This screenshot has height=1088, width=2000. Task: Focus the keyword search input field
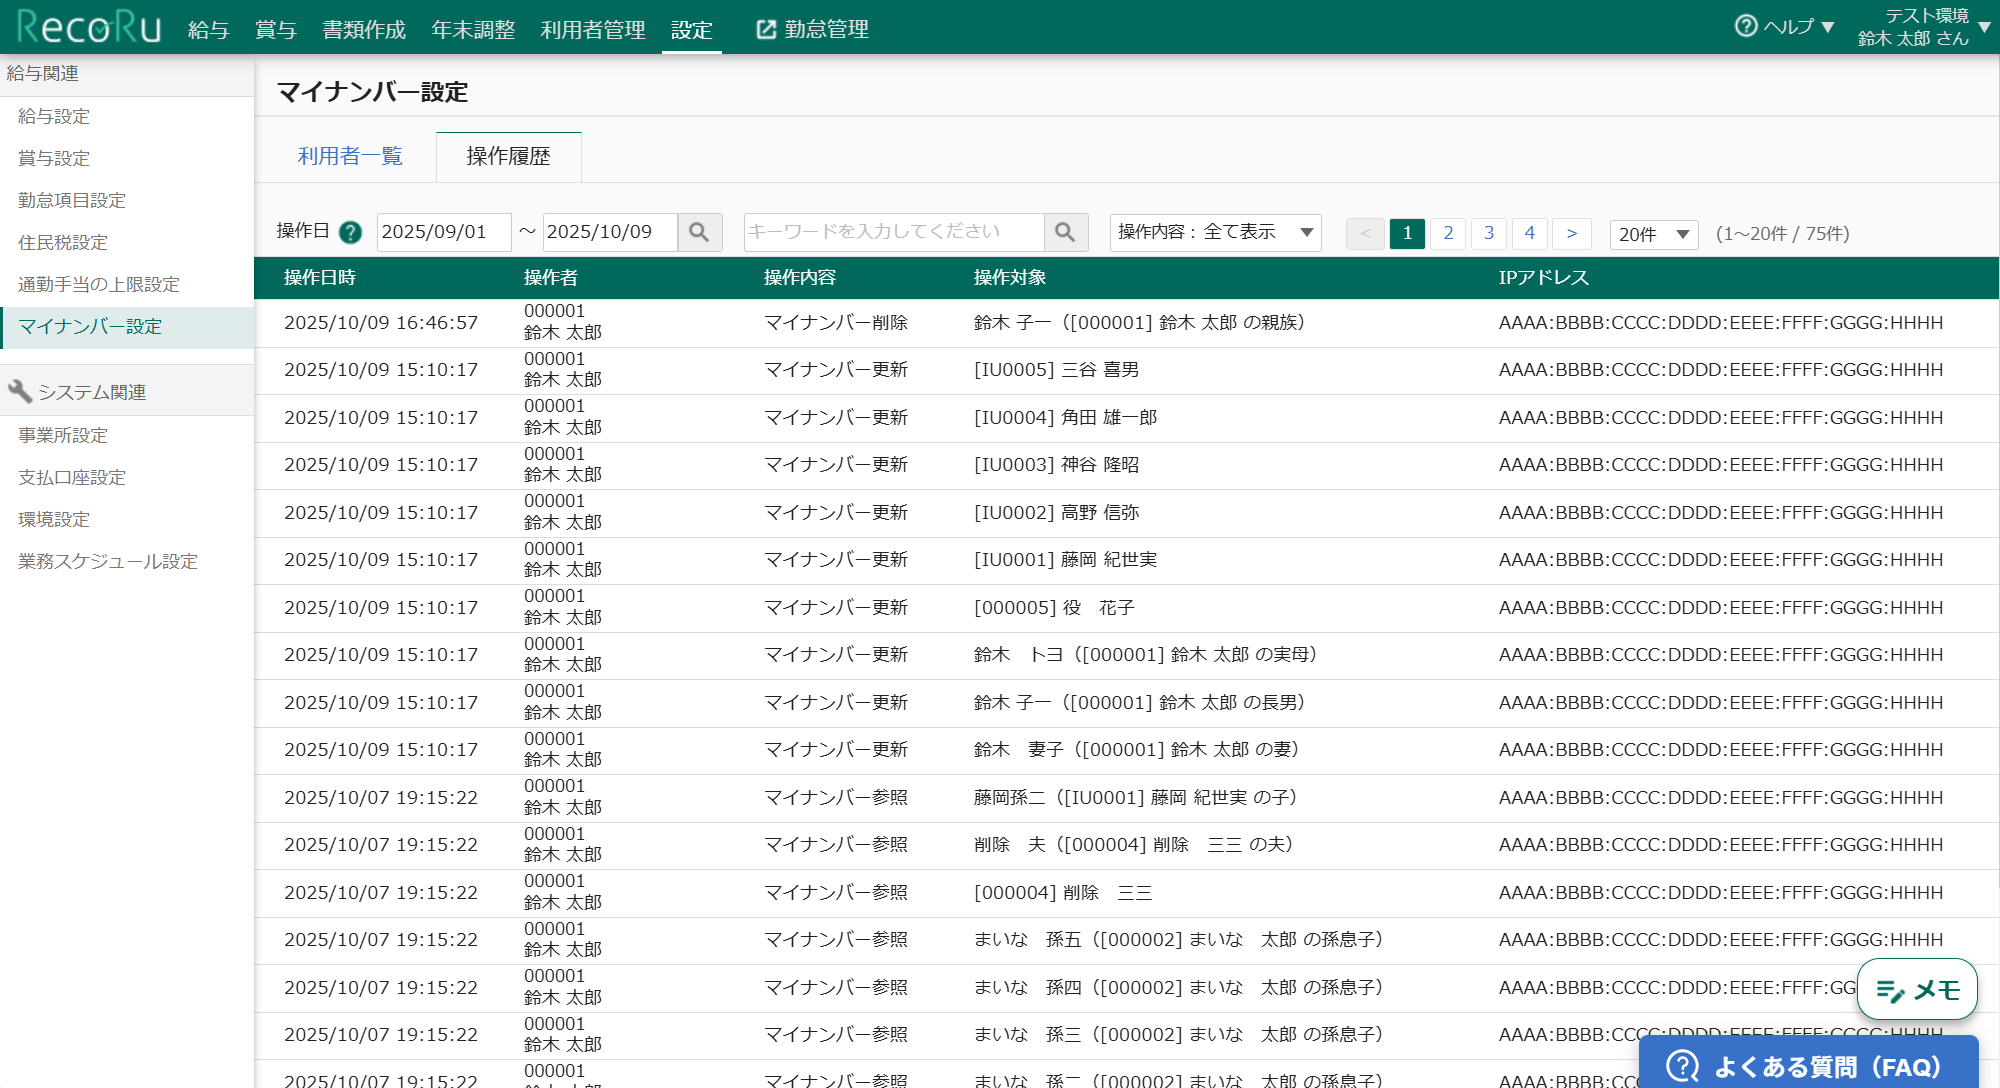(893, 232)
